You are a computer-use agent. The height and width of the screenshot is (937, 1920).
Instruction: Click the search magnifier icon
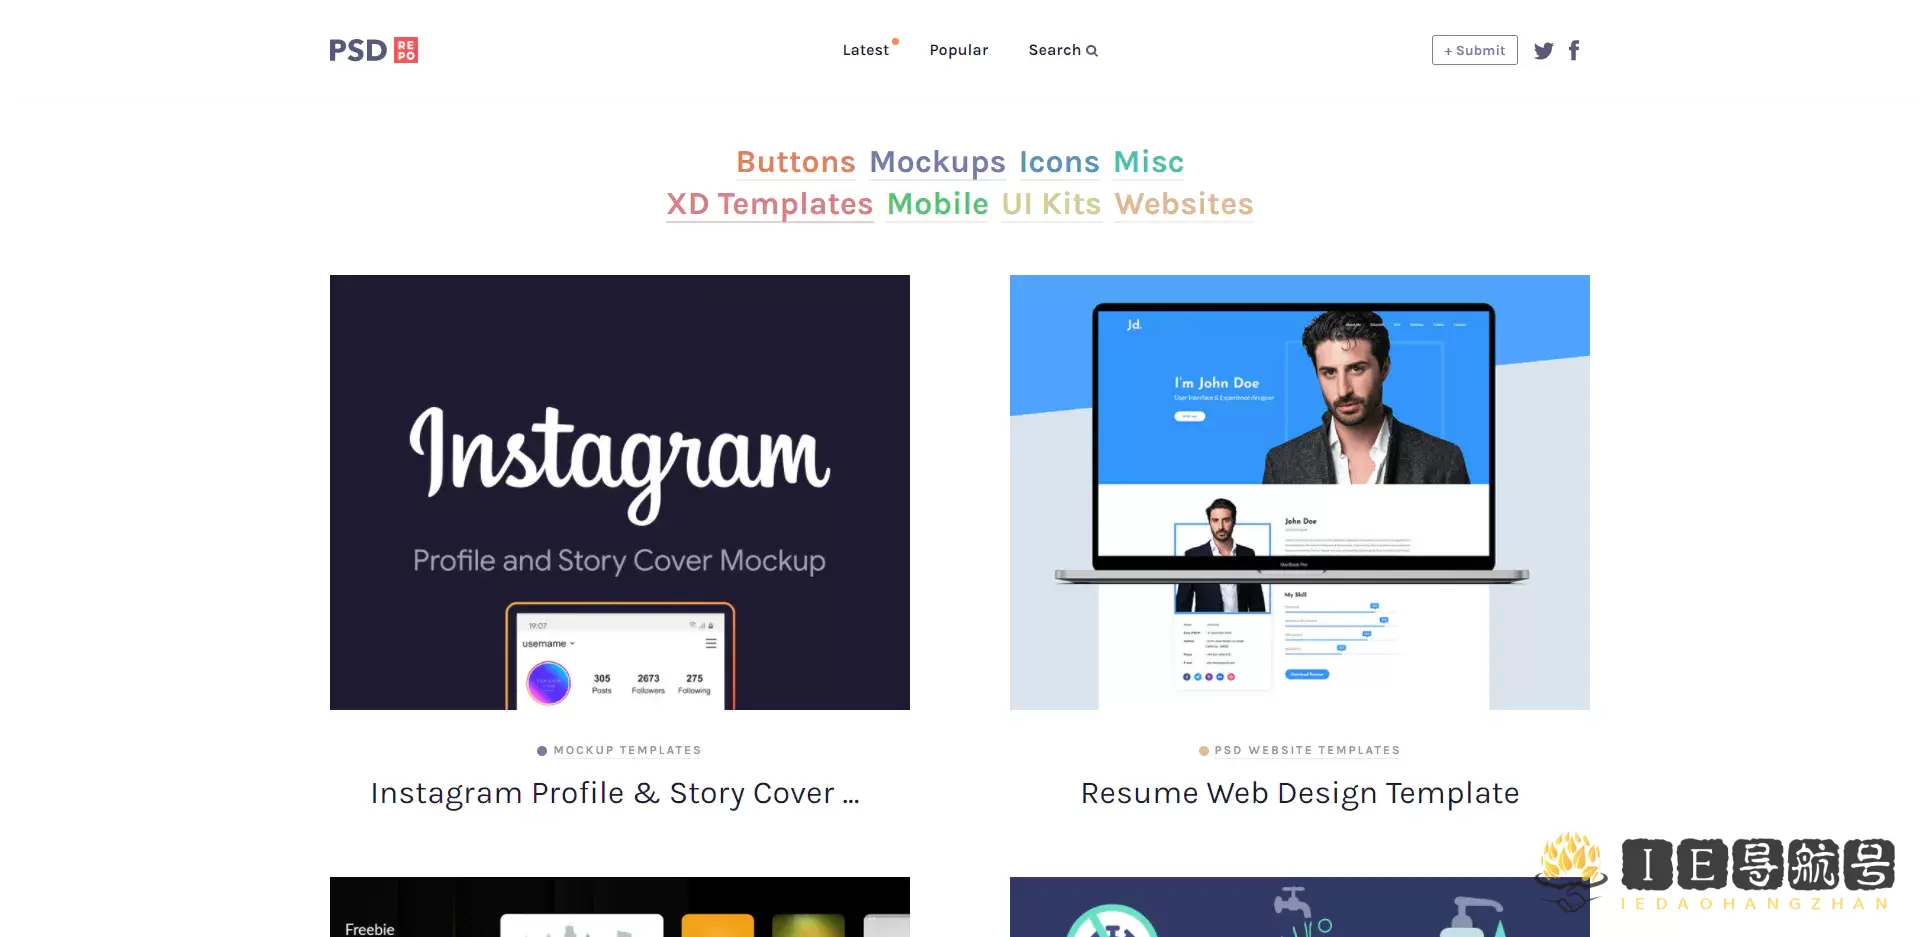tap(1092, 51)
